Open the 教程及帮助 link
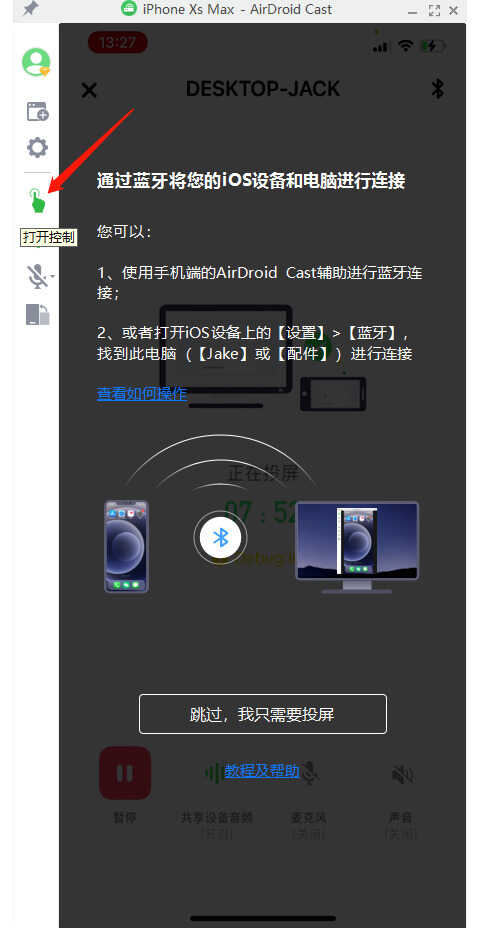The image size is (492, 937). [x=262, y=771]
